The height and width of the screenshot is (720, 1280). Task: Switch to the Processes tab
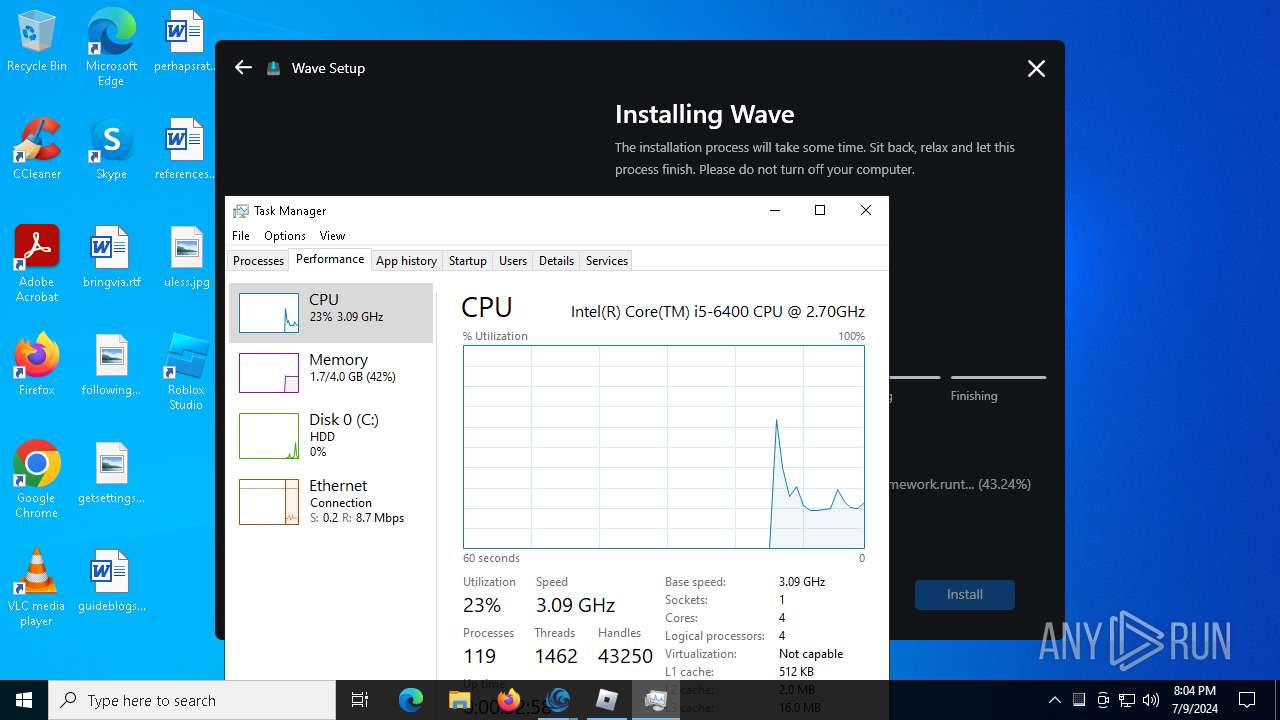[x=258, y=261]
